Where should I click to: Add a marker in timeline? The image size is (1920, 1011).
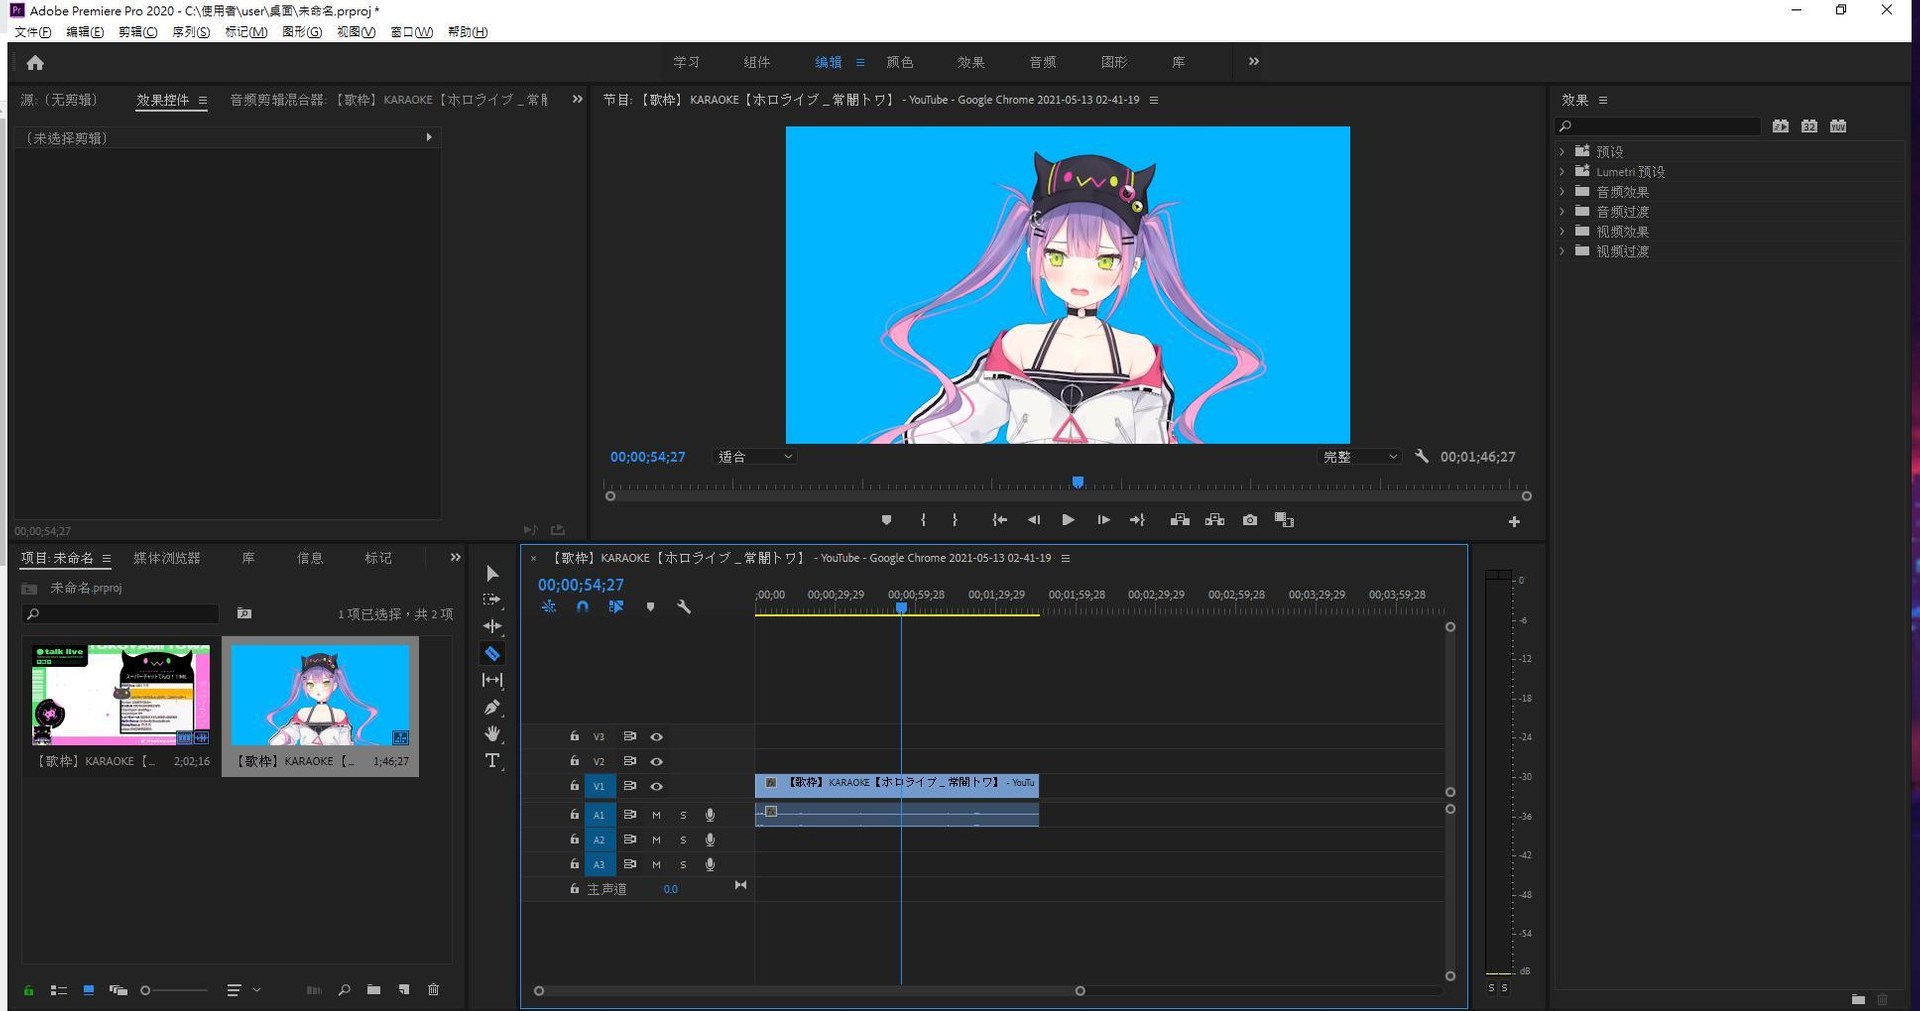coord(650,607)
